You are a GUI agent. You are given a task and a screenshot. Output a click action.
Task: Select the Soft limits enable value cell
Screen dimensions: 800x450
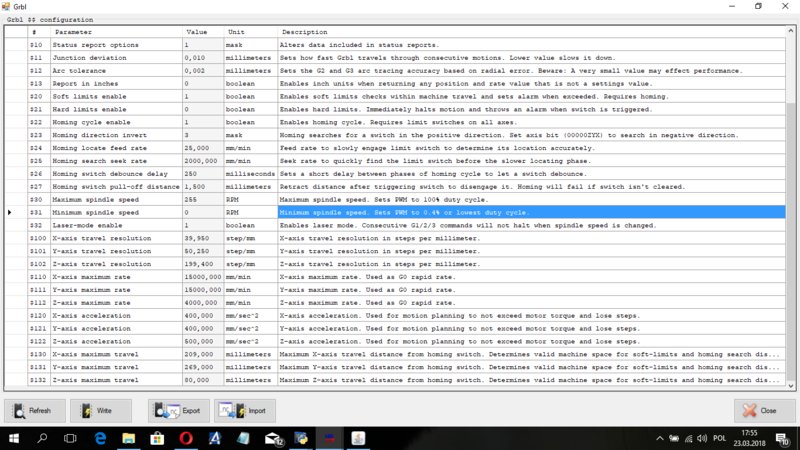[203, 96]
